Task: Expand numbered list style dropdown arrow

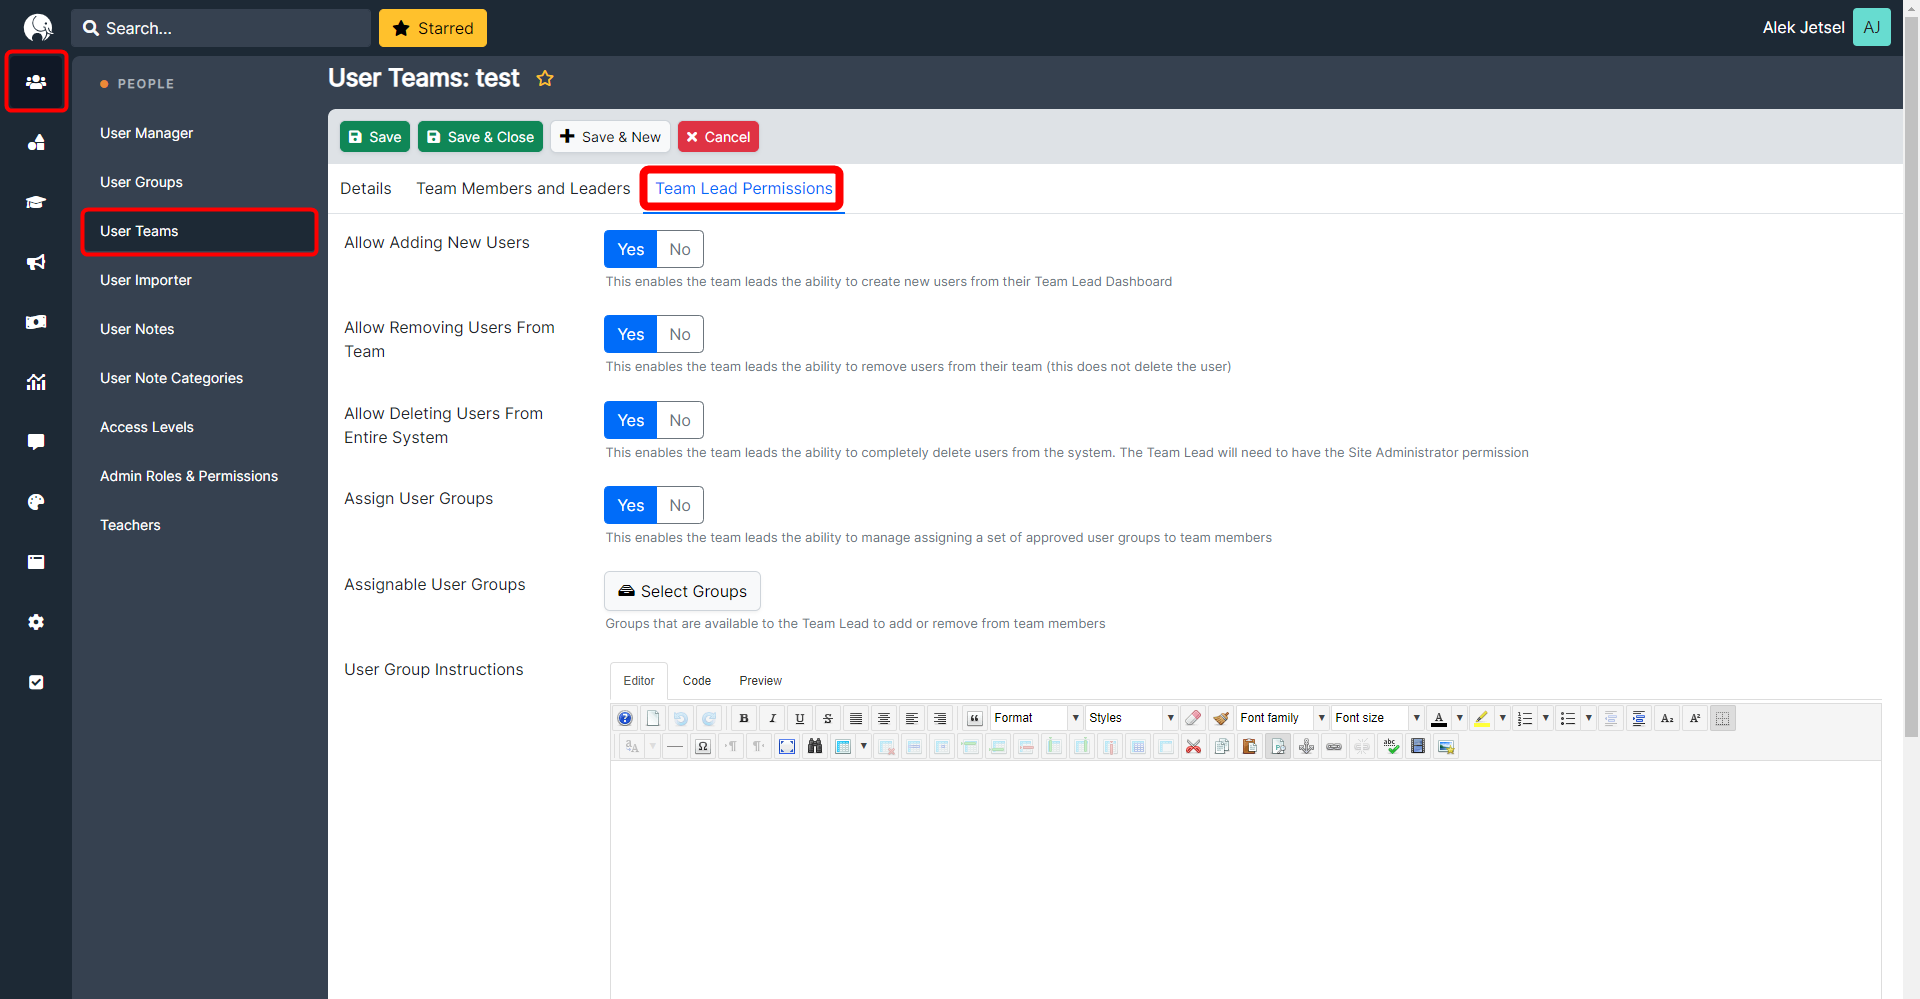Action: (x=1546, y=718)
